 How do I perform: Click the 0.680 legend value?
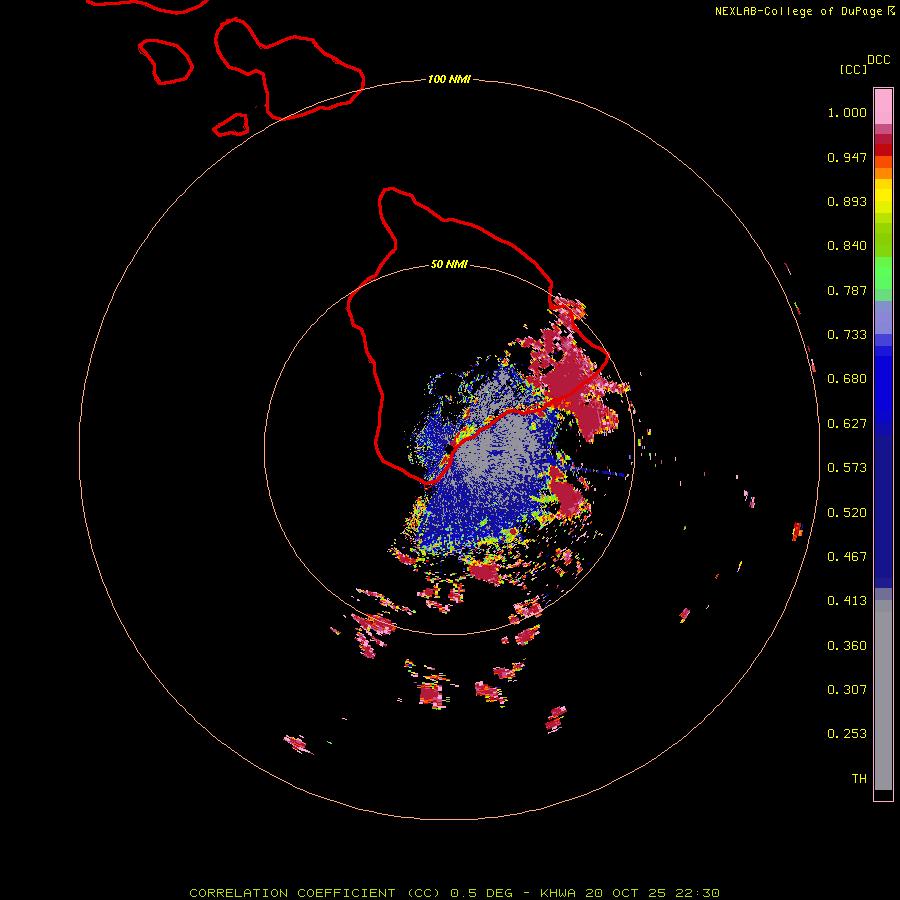pyautogui.click(x=847, y=379)
